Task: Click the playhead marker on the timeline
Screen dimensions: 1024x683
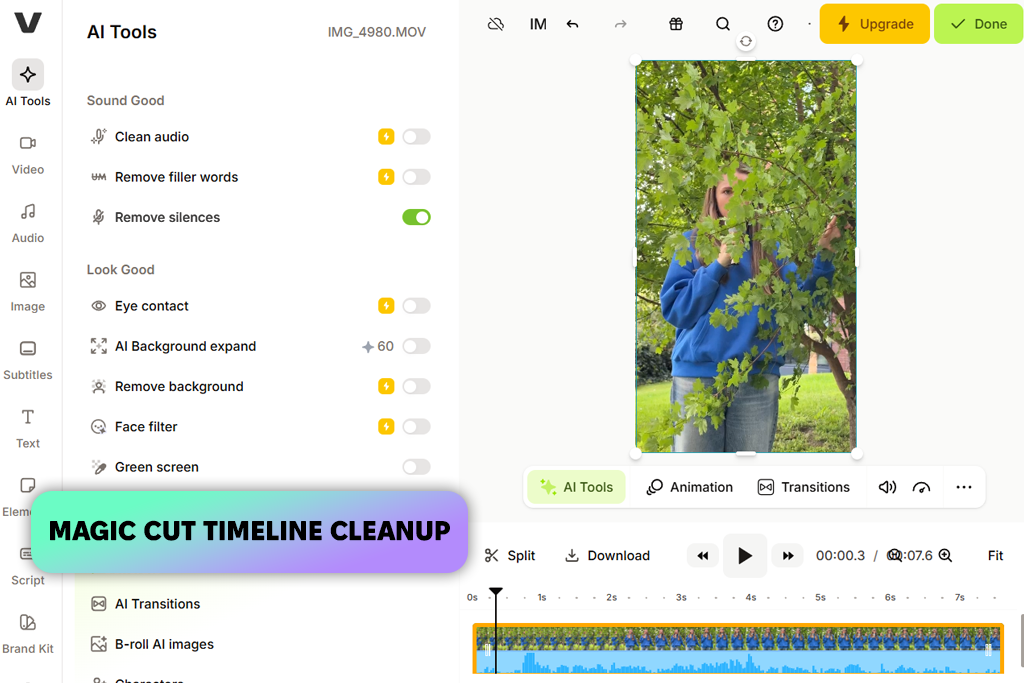Action: pos(496,592)
